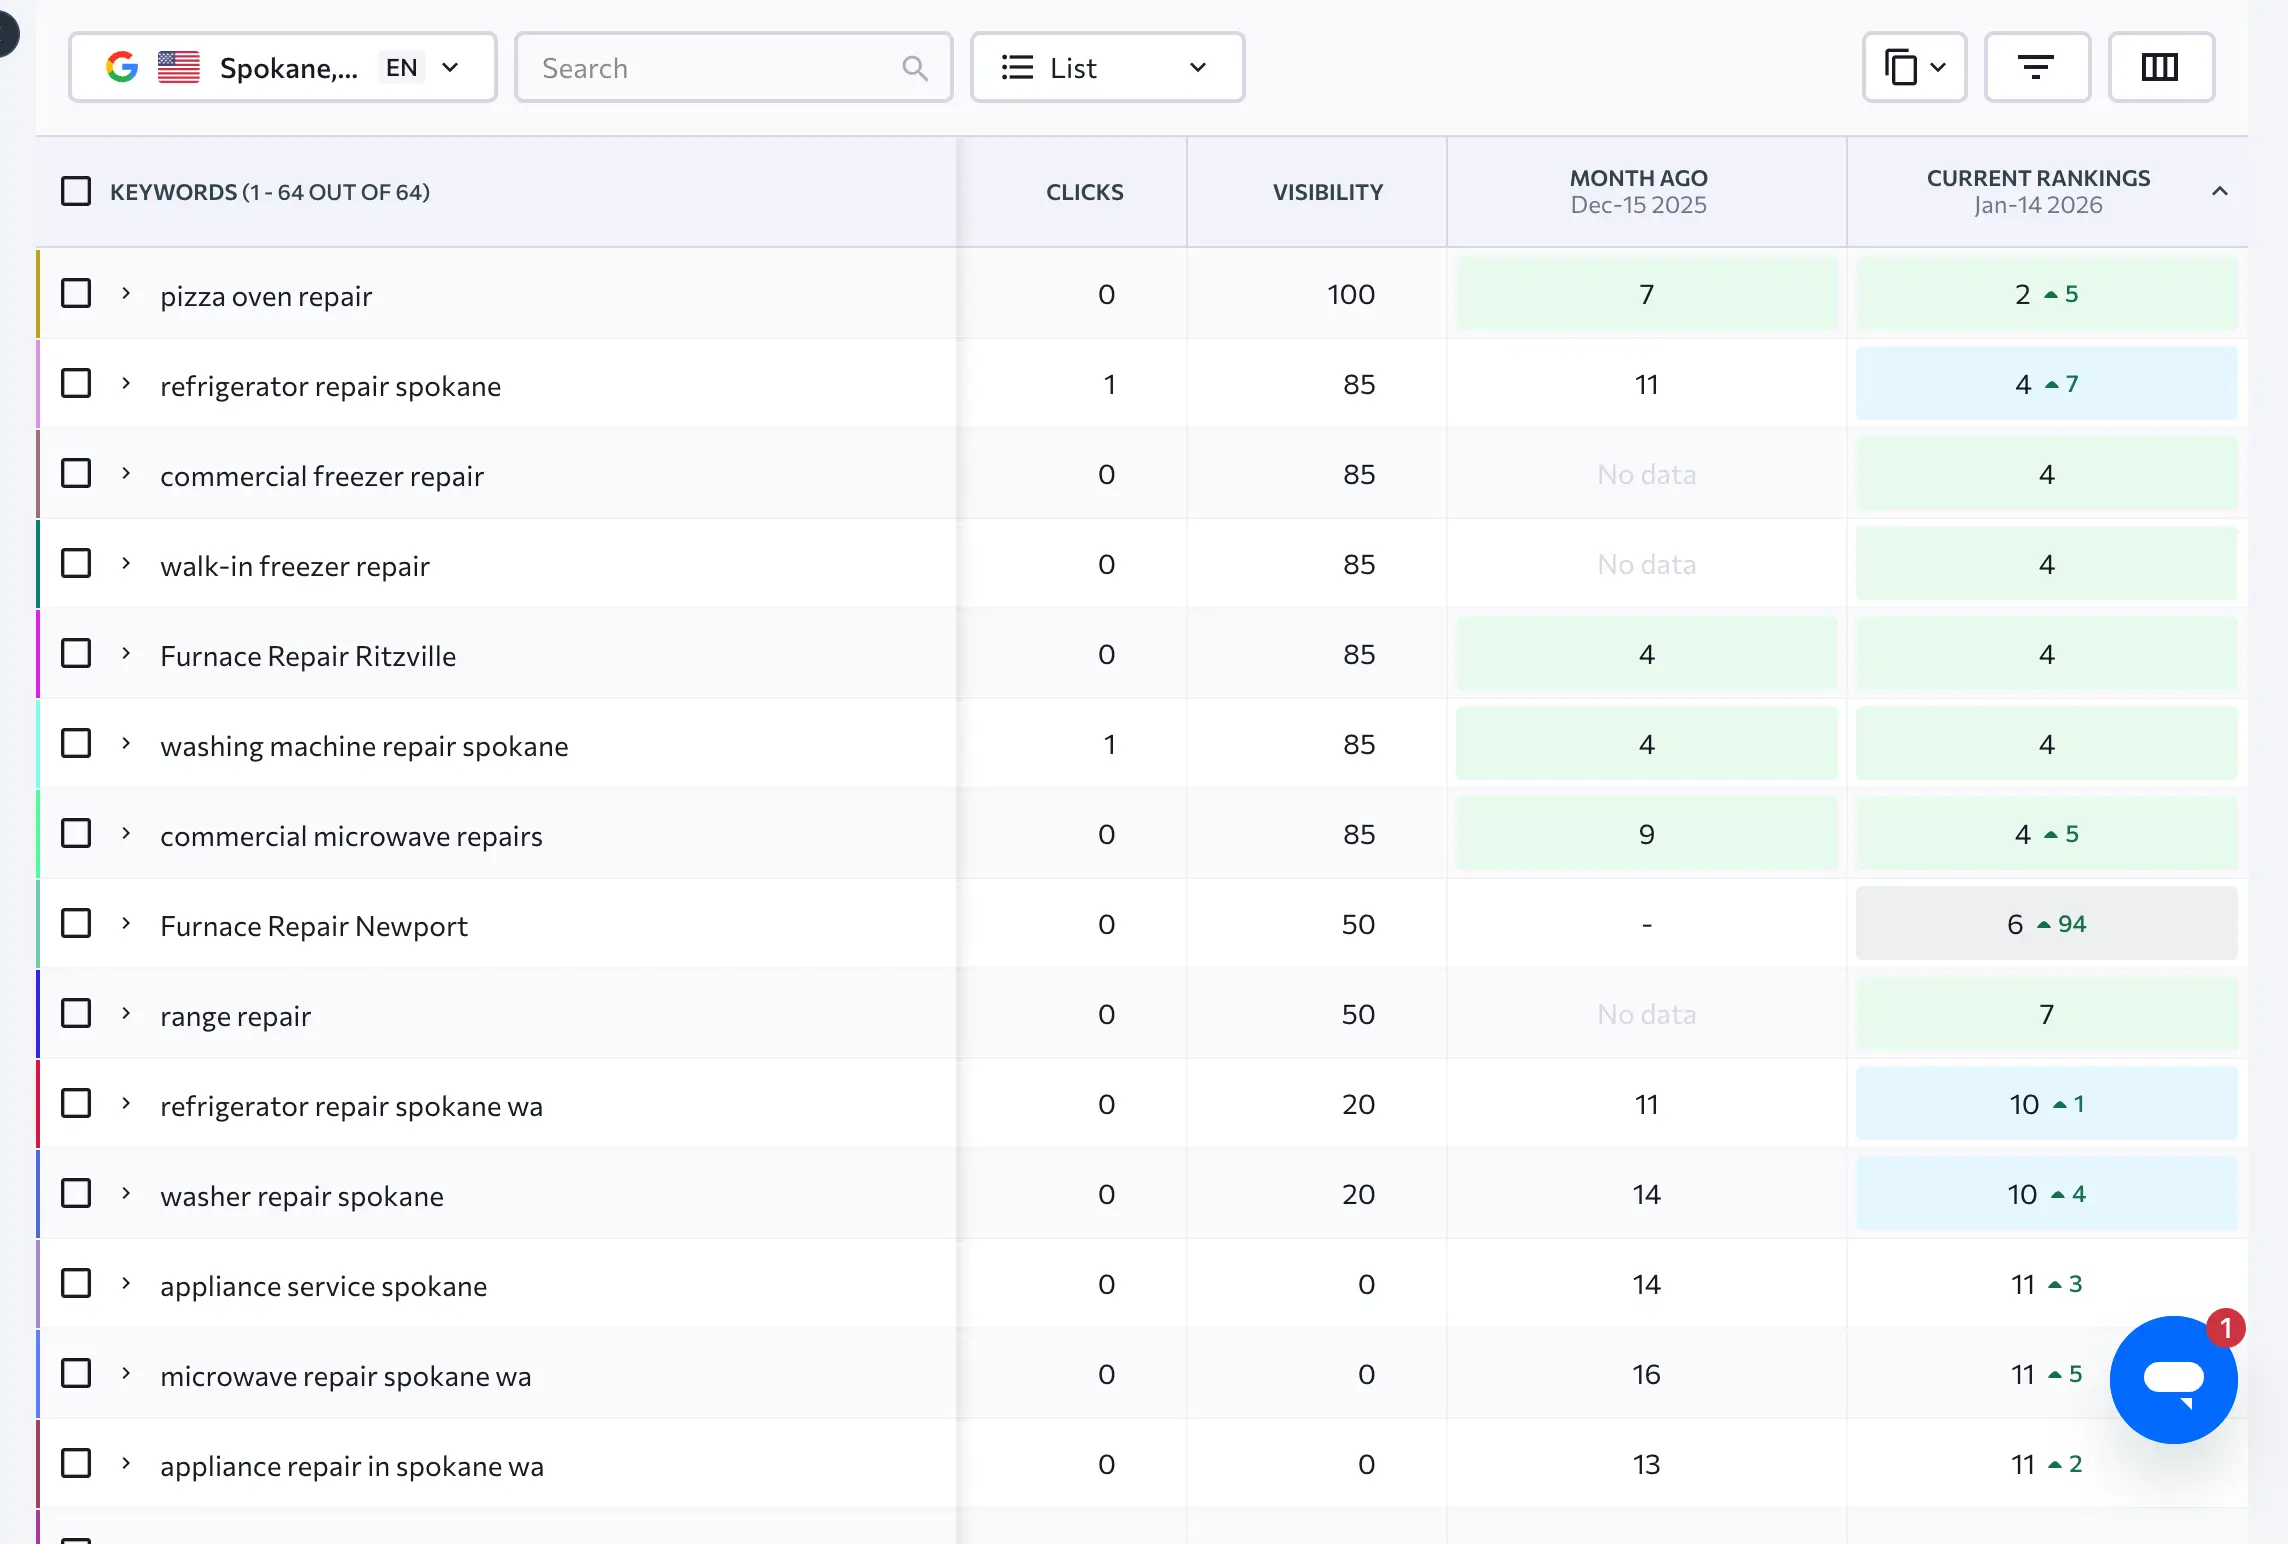The width and height of the screenshot is (2288, 1544).
Task: Open the columns layout settings icon
Action: (x=2160, y=68)
